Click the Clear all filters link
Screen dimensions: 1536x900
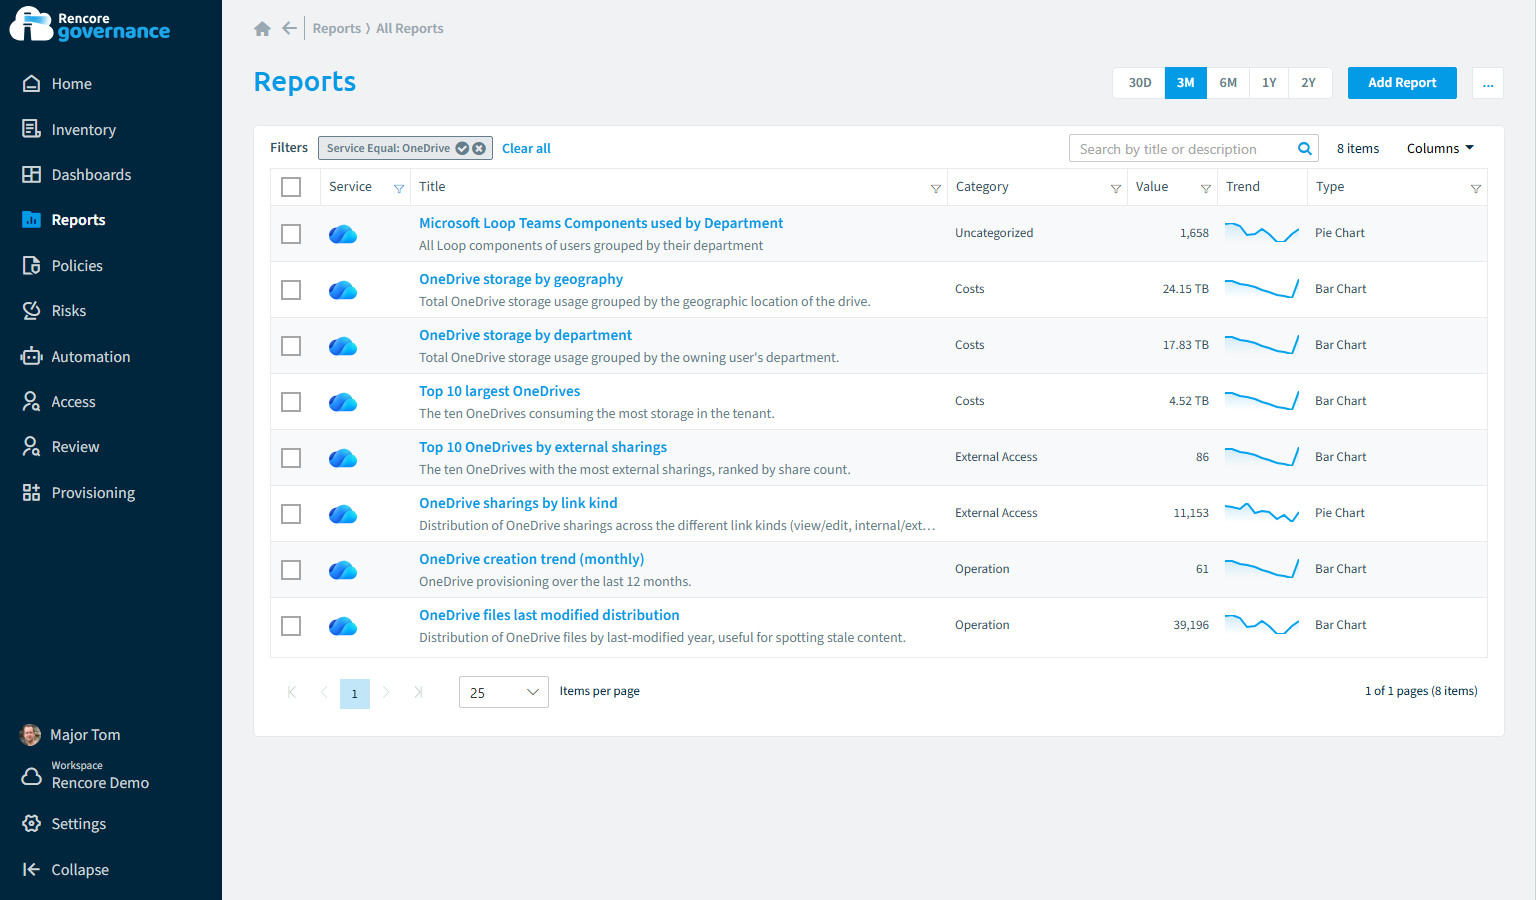tap(526, 148)
